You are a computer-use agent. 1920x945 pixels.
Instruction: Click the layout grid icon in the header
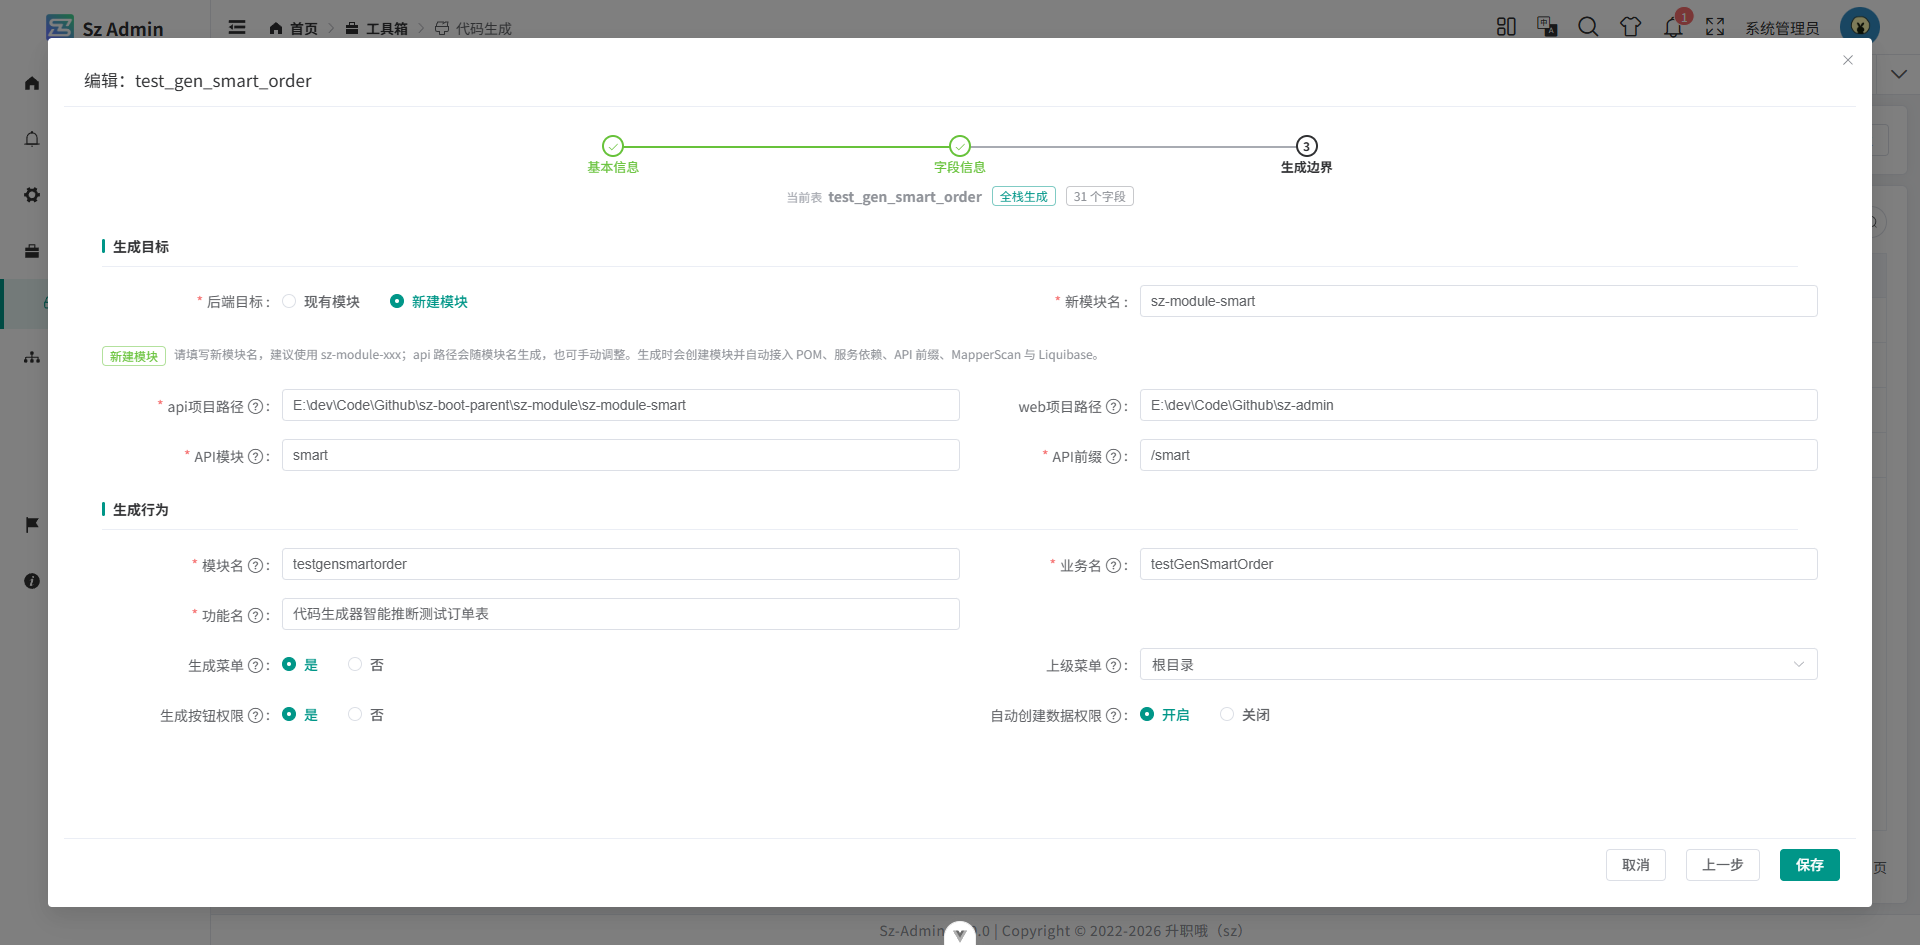click(x=1506, y=27)
